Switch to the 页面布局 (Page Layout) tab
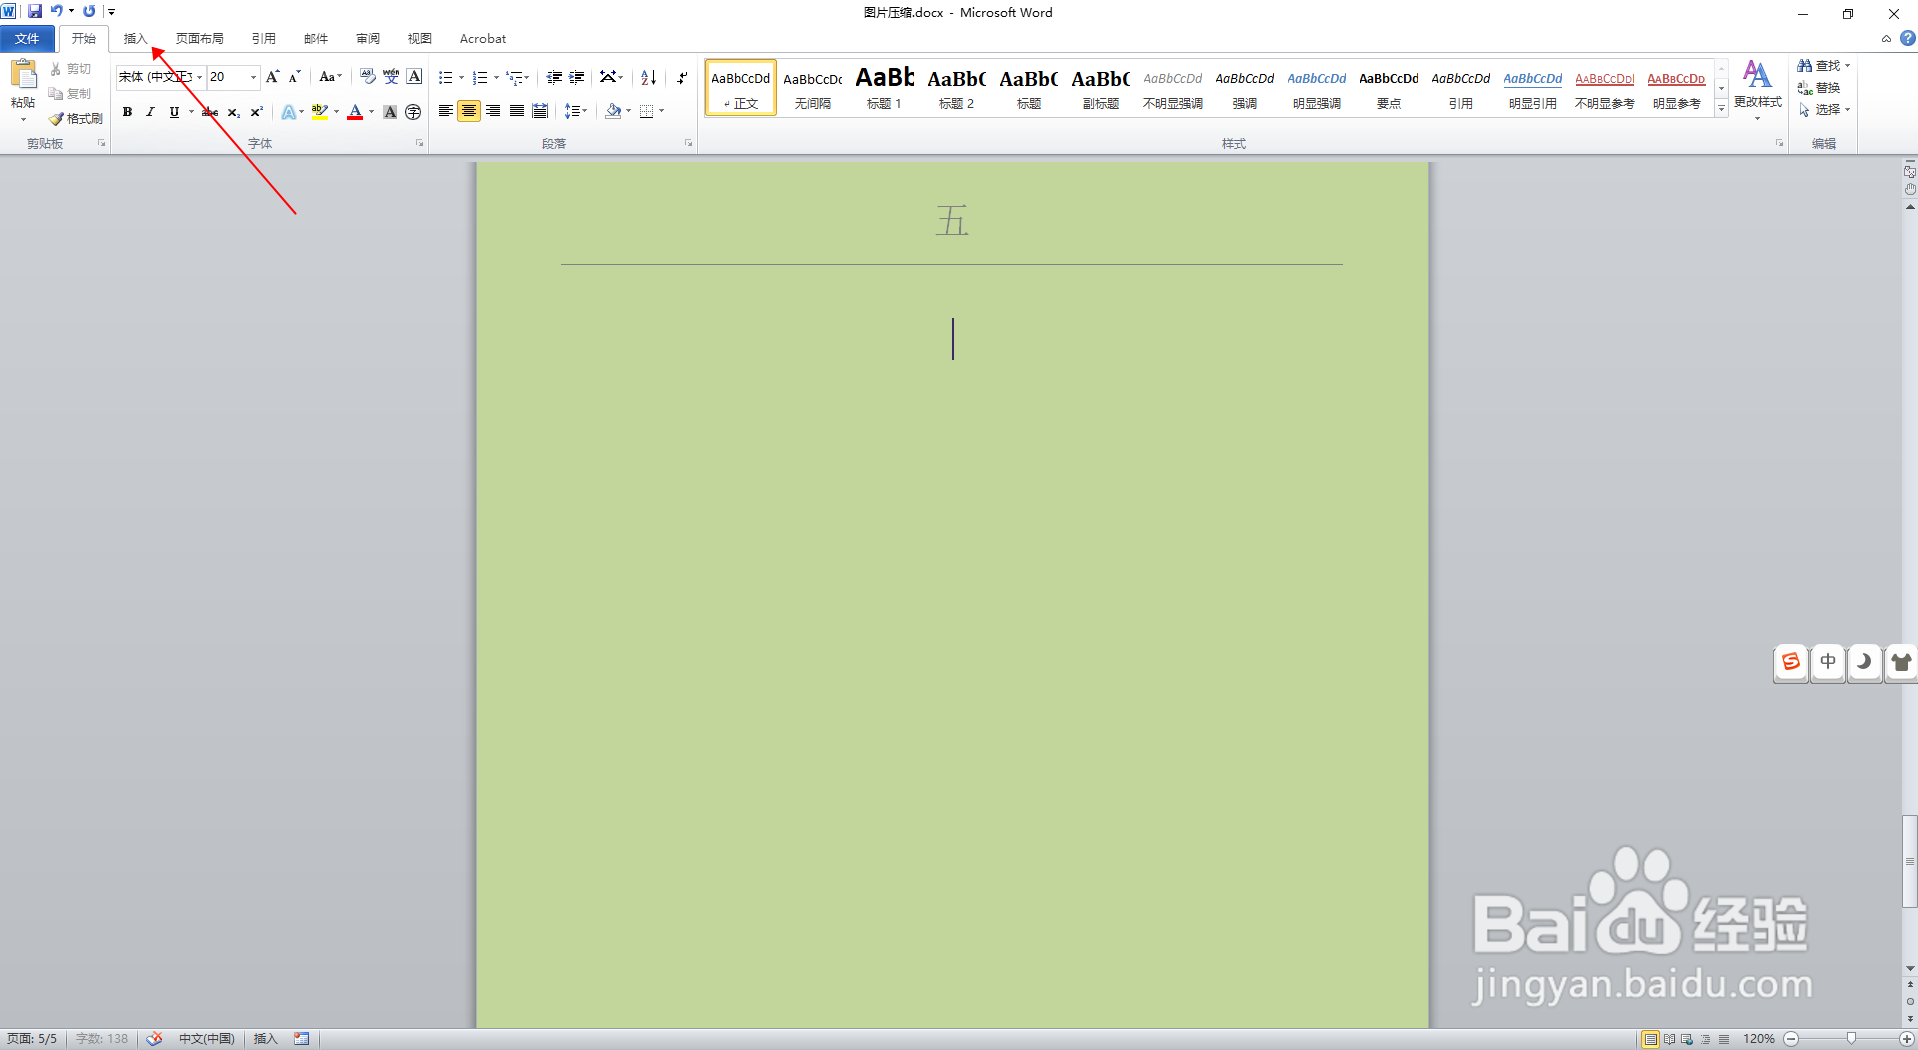1918x1050 pixels. pyautogui.click(x=199, y=39)
